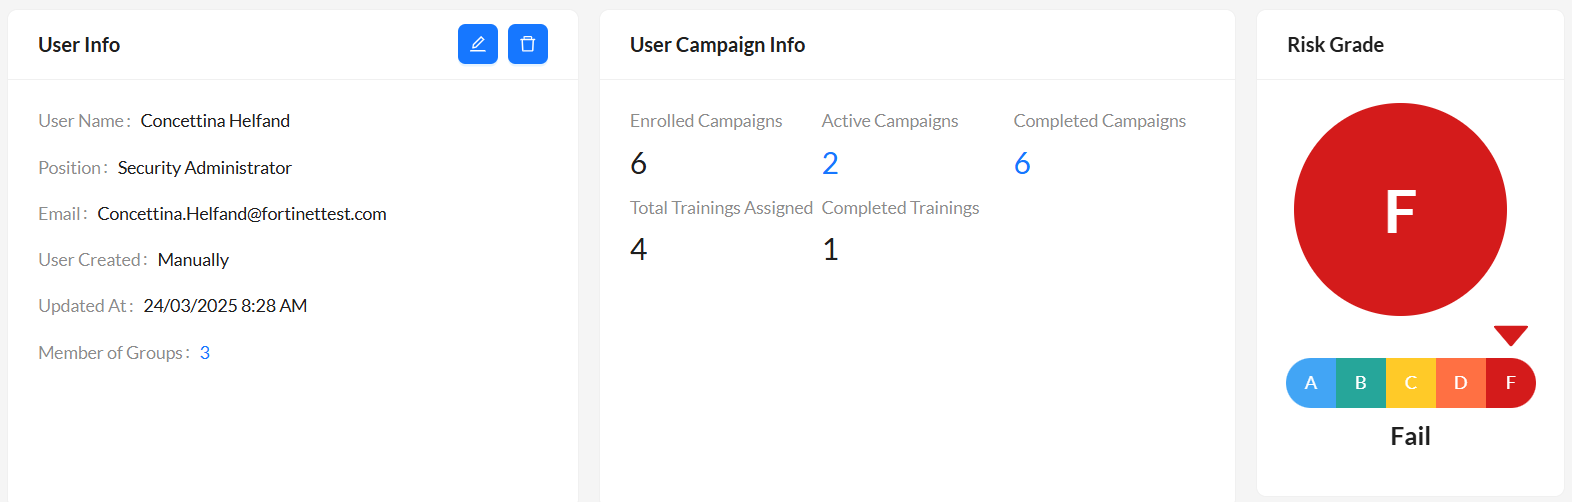Select the blue A grade segment
1572x502 pixels.
[1311, 383]
